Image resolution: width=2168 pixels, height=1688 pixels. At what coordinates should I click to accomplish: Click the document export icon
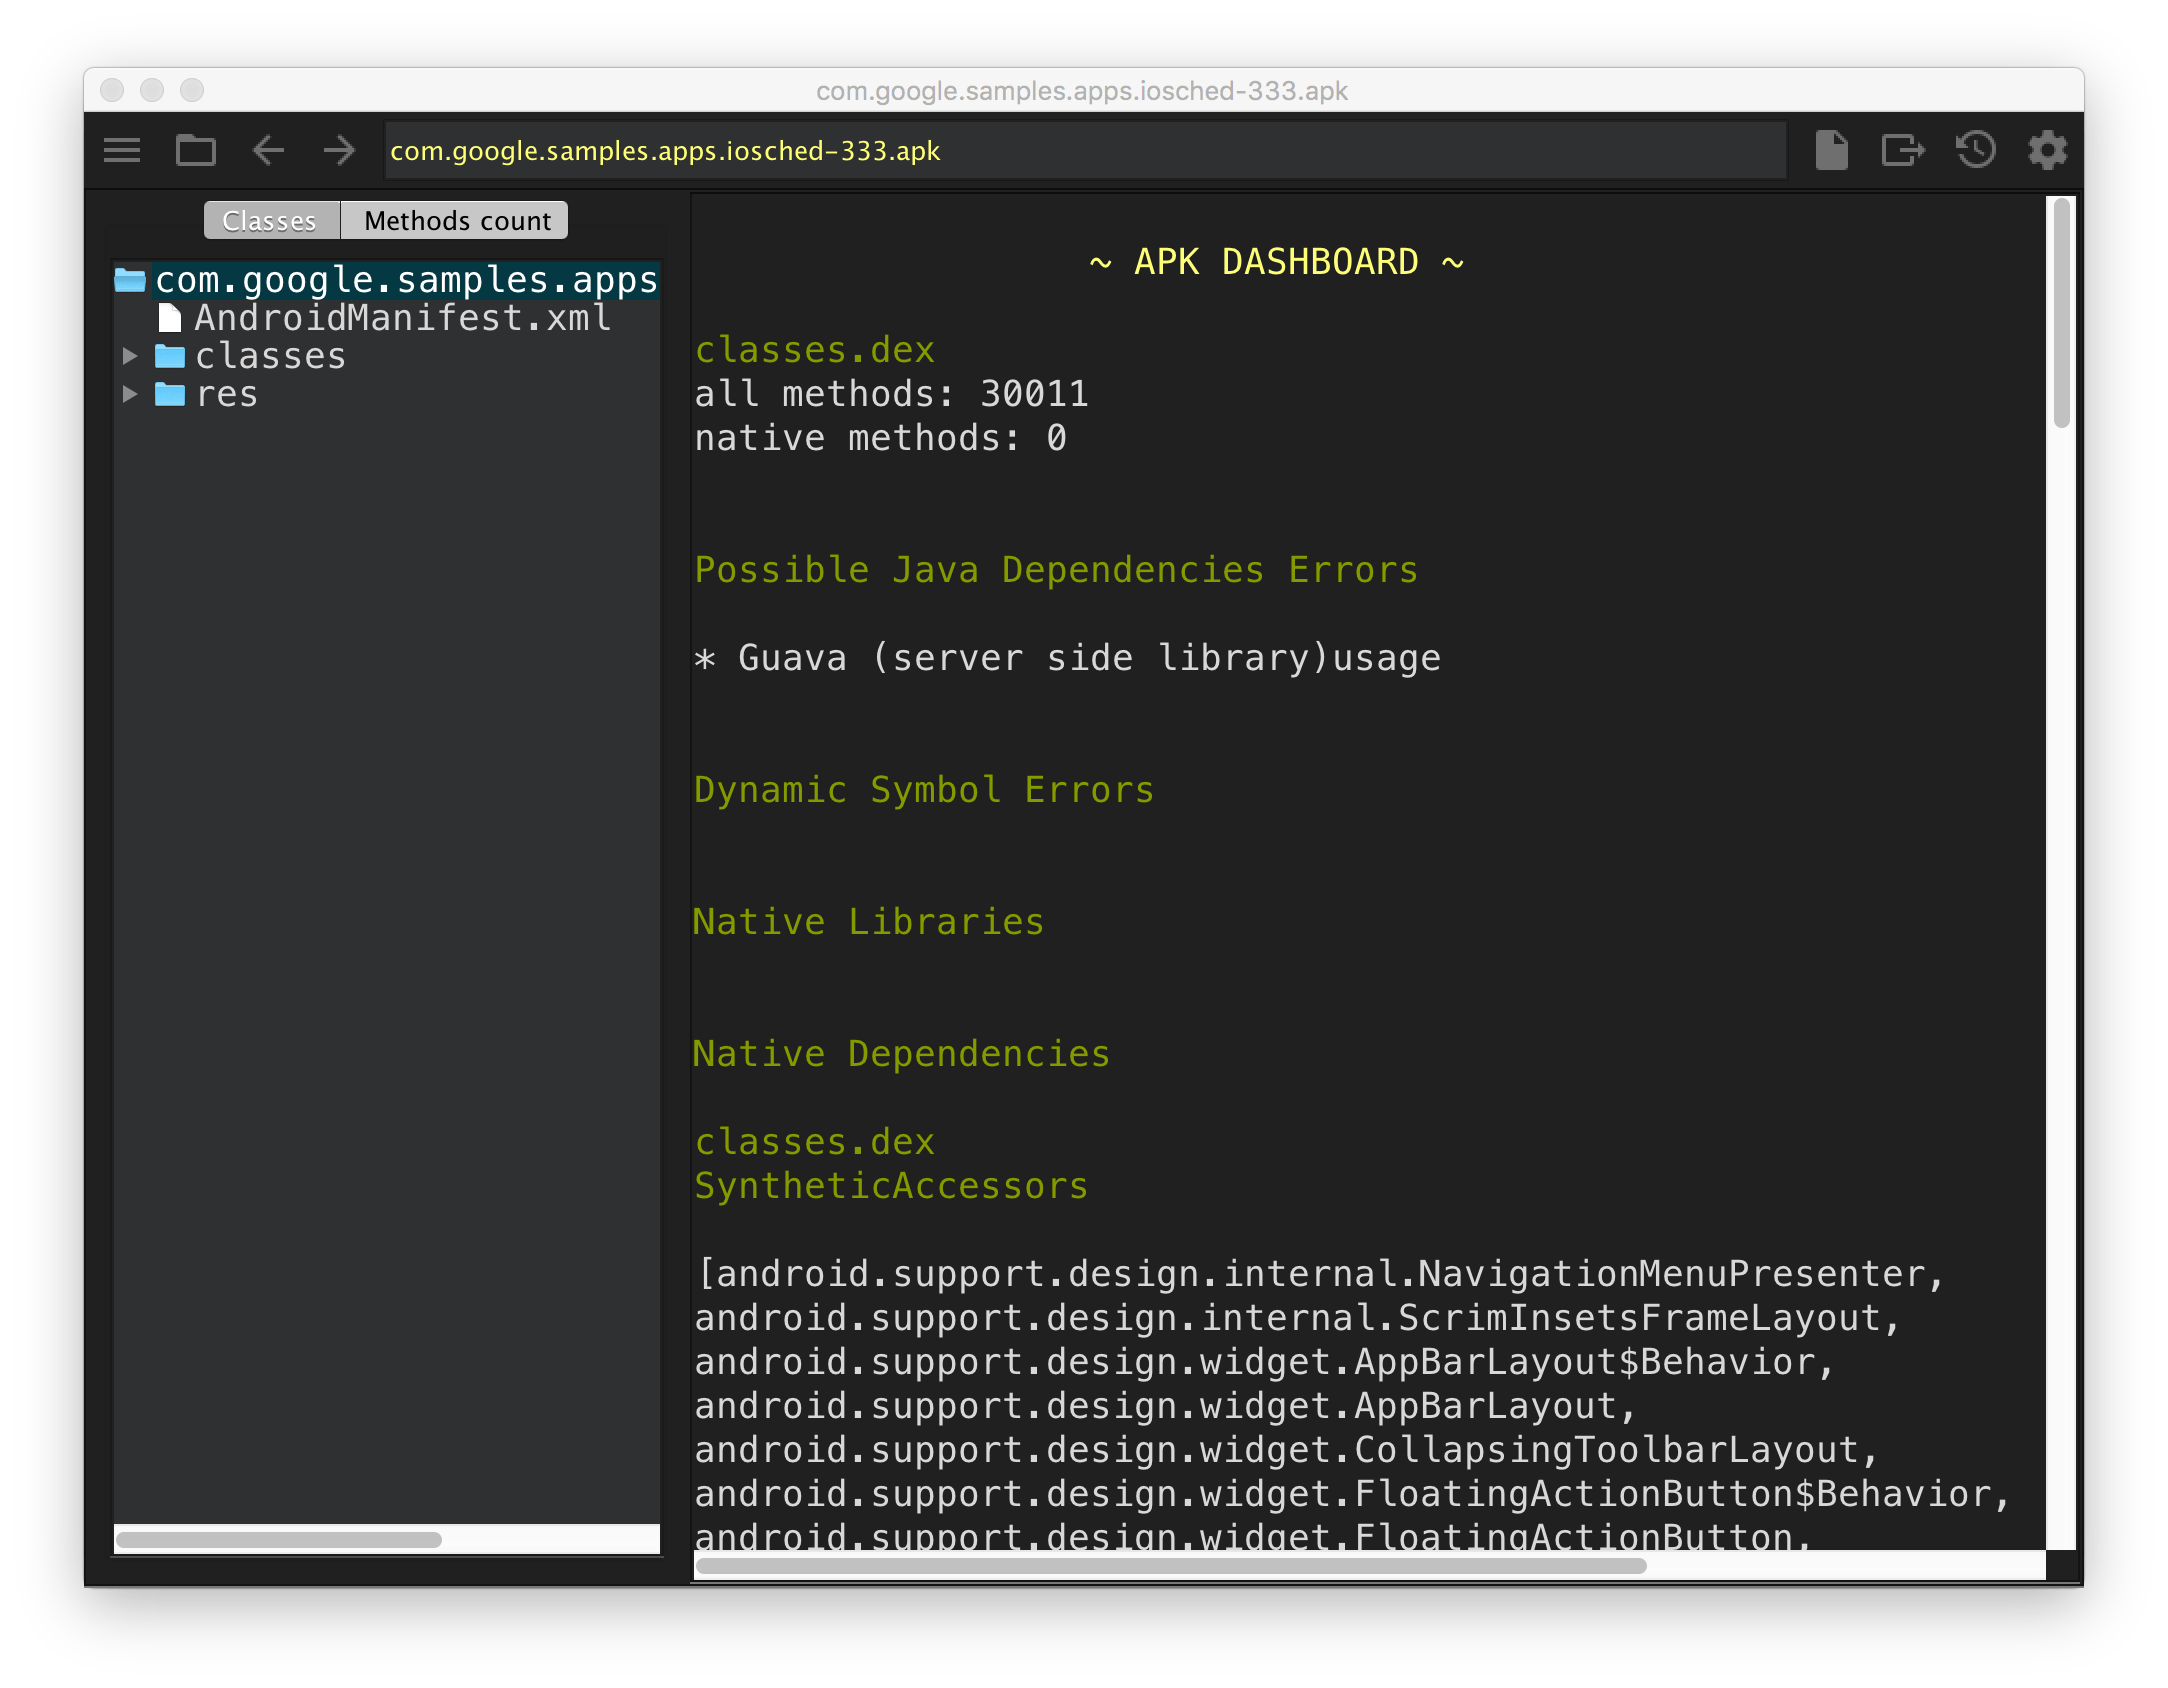click(x=1831, y=150)
